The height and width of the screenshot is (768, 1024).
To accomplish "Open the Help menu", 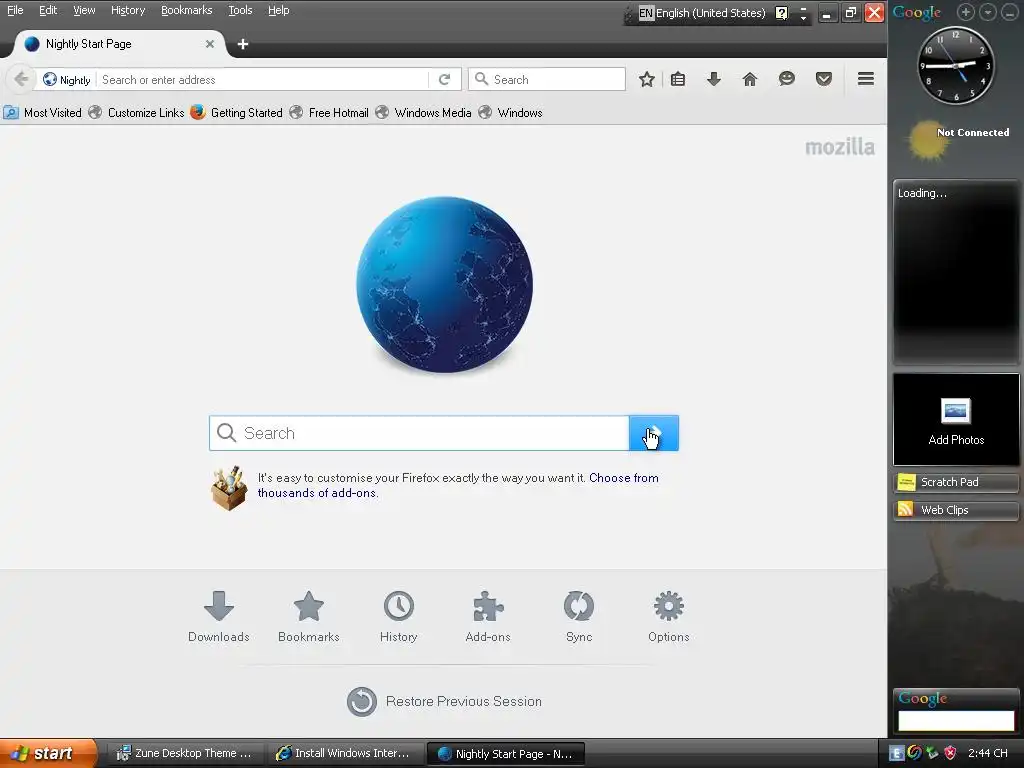I will (278, 10).
